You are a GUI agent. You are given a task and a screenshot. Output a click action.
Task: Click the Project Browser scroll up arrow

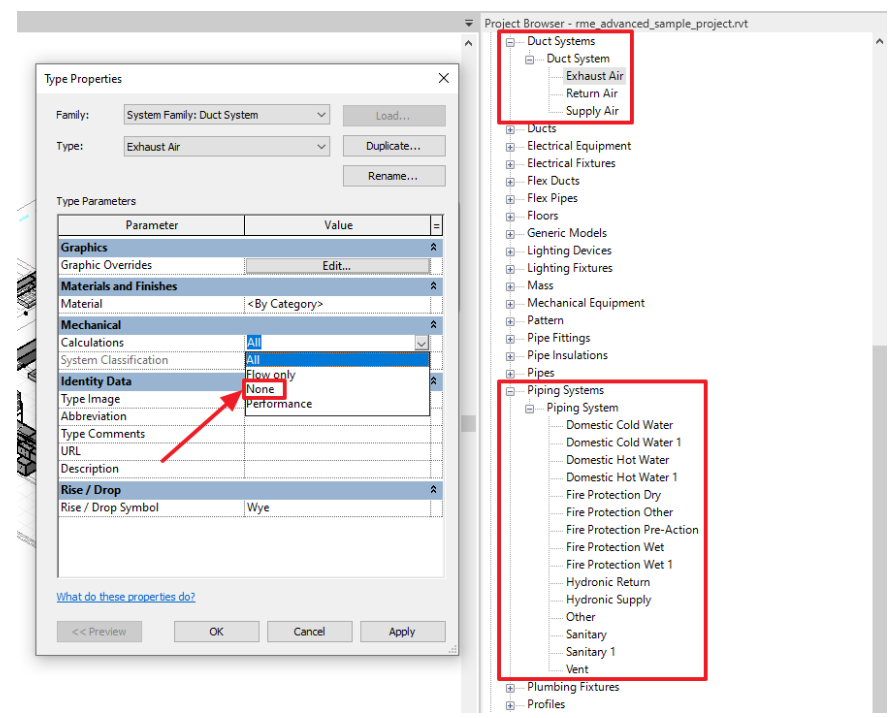pos(880,41)
